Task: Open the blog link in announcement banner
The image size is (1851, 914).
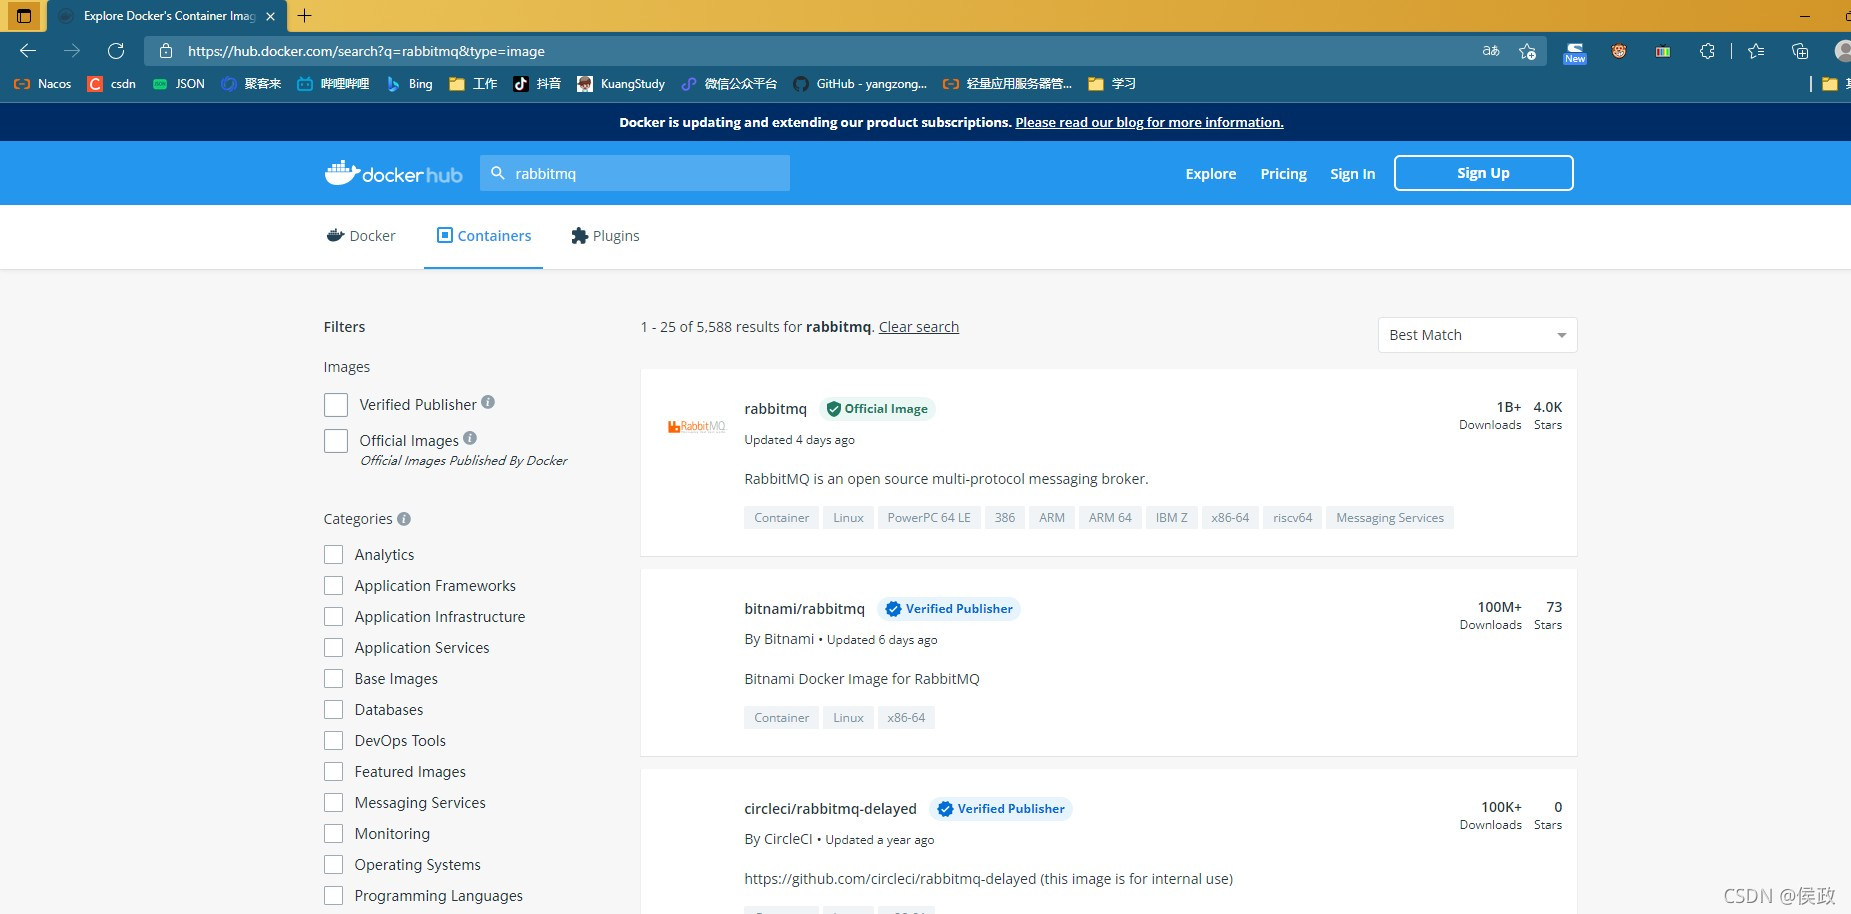Action: [x=1149, y=122]
